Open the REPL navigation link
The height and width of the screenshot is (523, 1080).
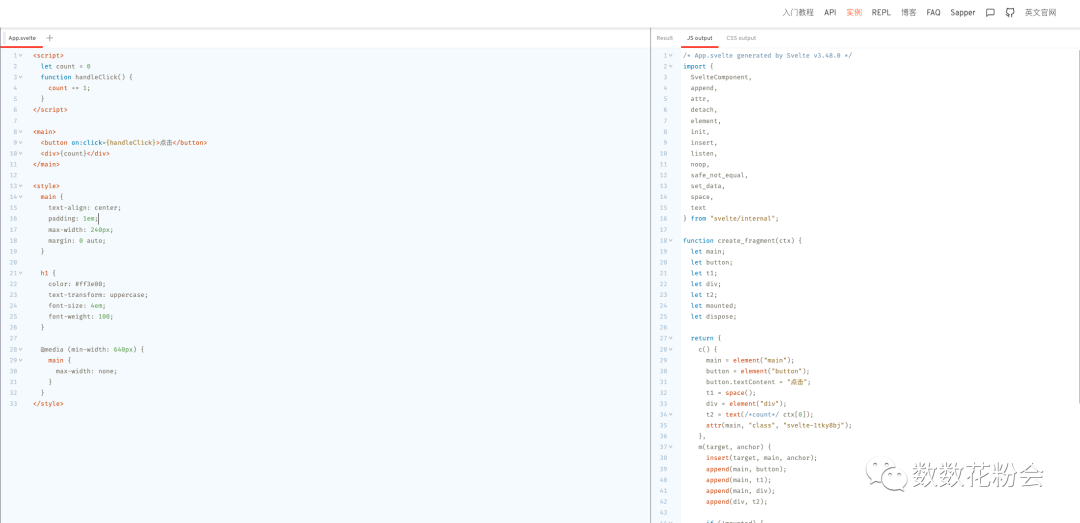click(881, 12)
